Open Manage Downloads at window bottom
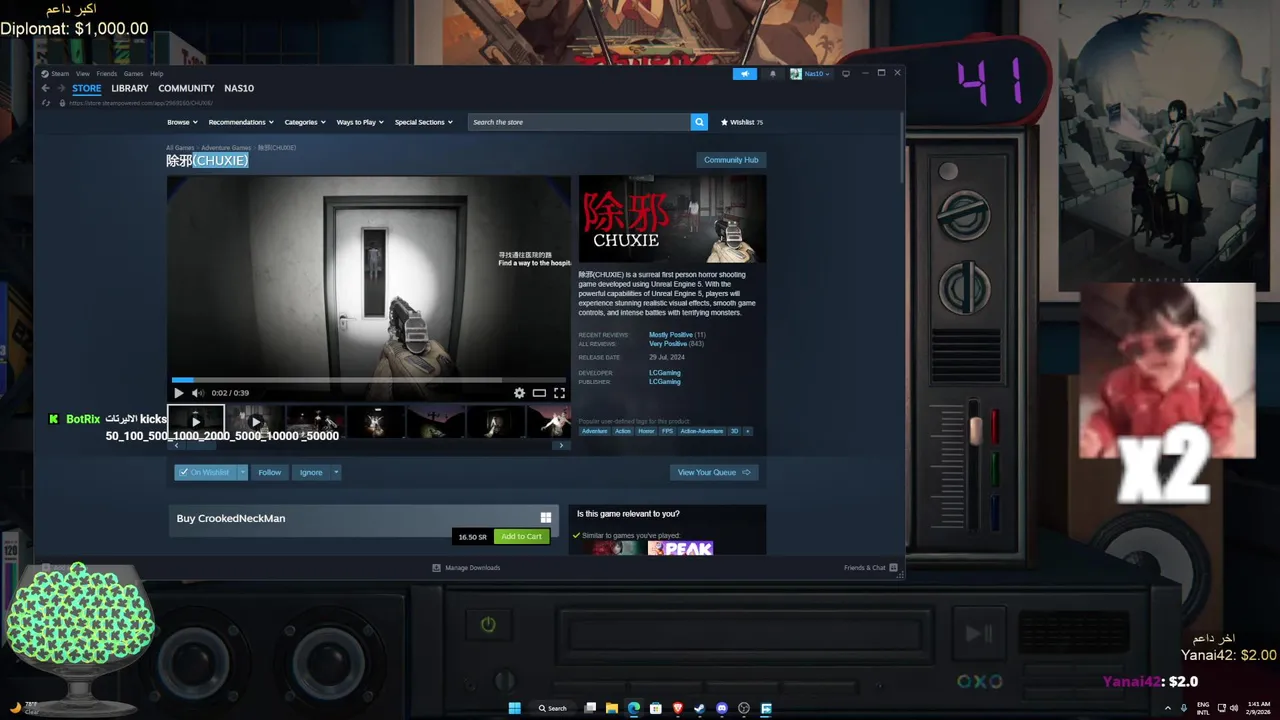This screenshot has height=720, width=1280. pyautogui.click(x=466, y=568)
